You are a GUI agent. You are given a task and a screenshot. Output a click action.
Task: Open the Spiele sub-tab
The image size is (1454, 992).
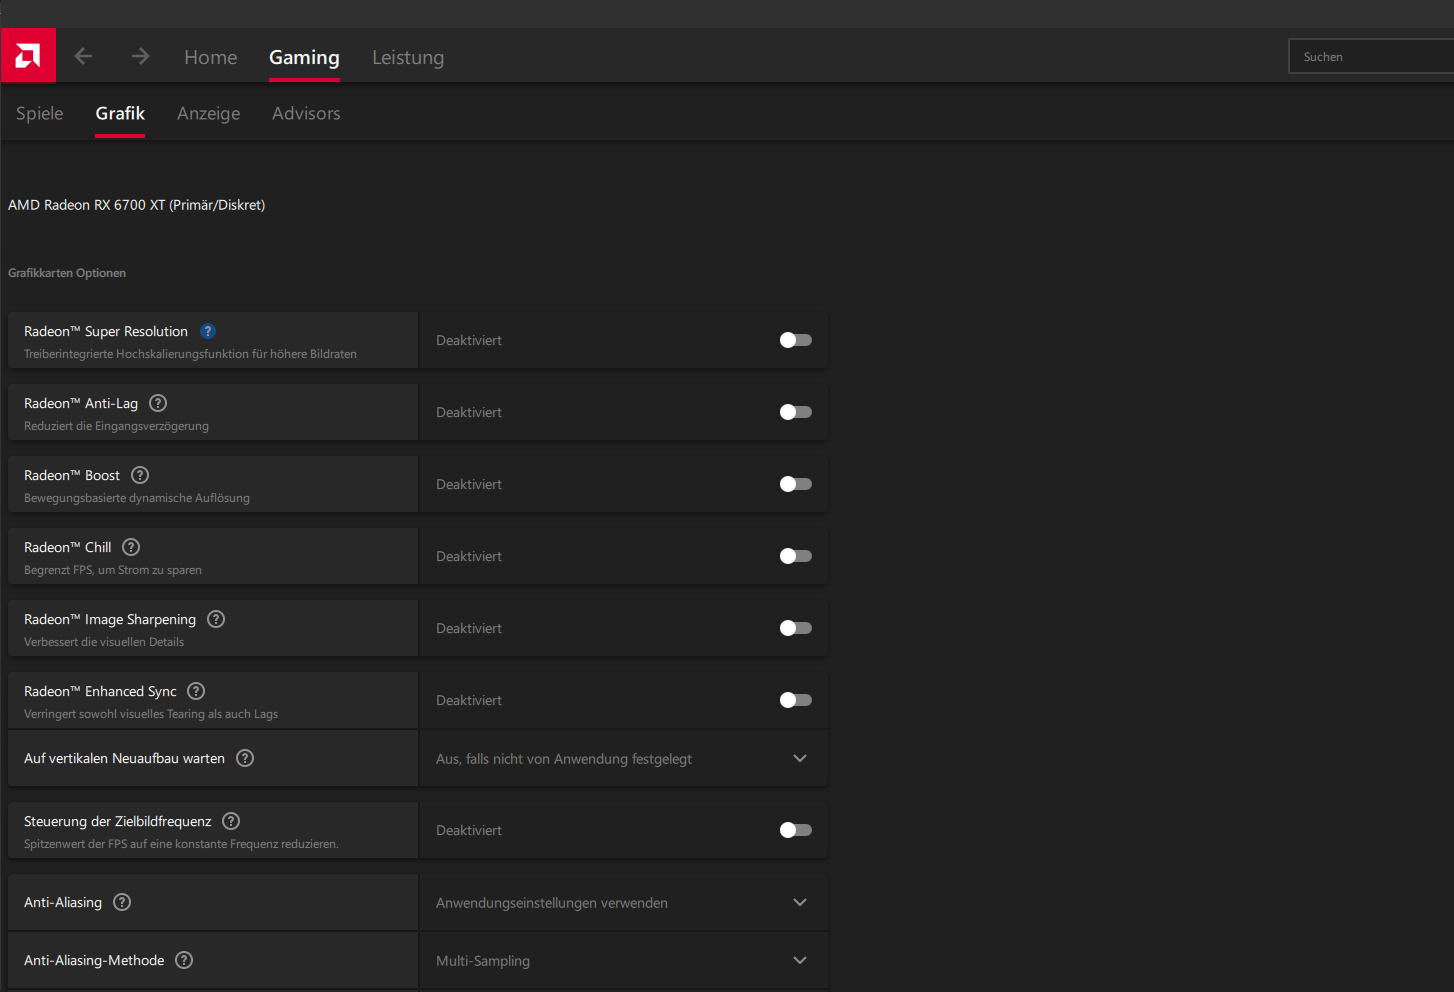point(40,113)
